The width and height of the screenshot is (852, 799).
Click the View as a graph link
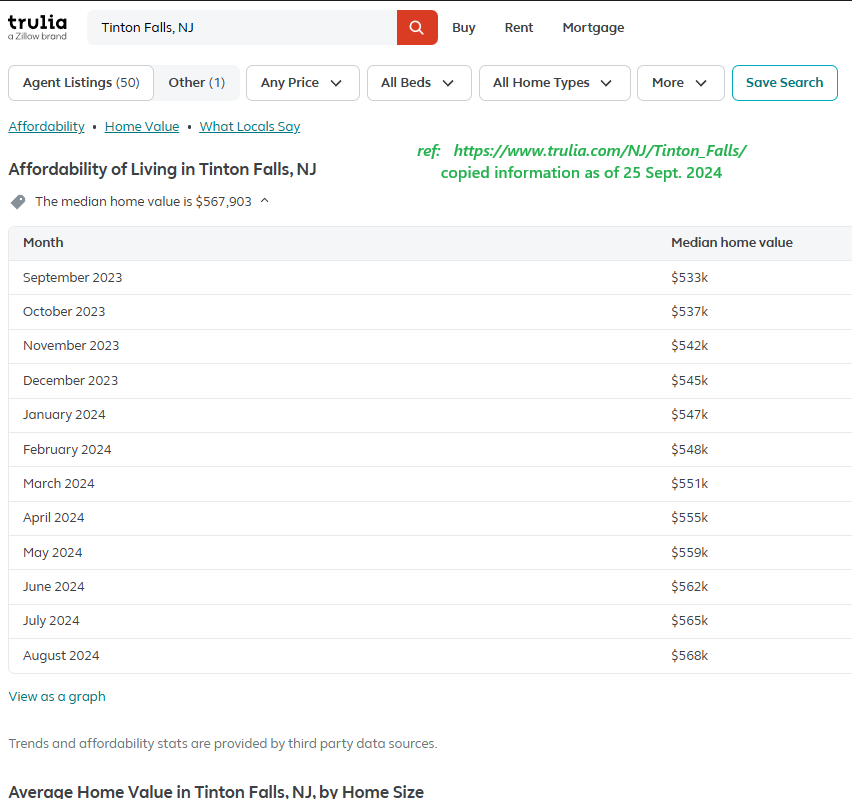pyautogui.click(x=57, y=696)
